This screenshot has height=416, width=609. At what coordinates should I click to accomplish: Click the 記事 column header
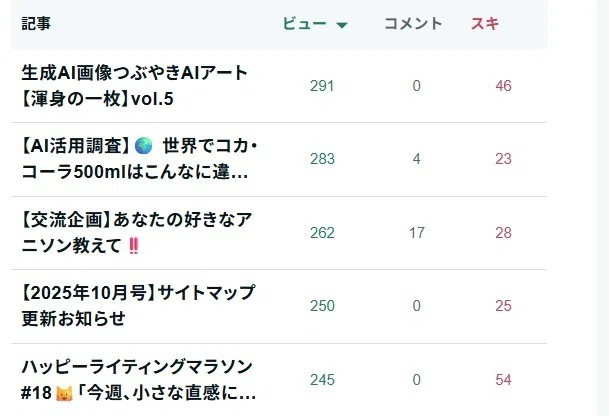pyautogui.click(x=36, y=24)
